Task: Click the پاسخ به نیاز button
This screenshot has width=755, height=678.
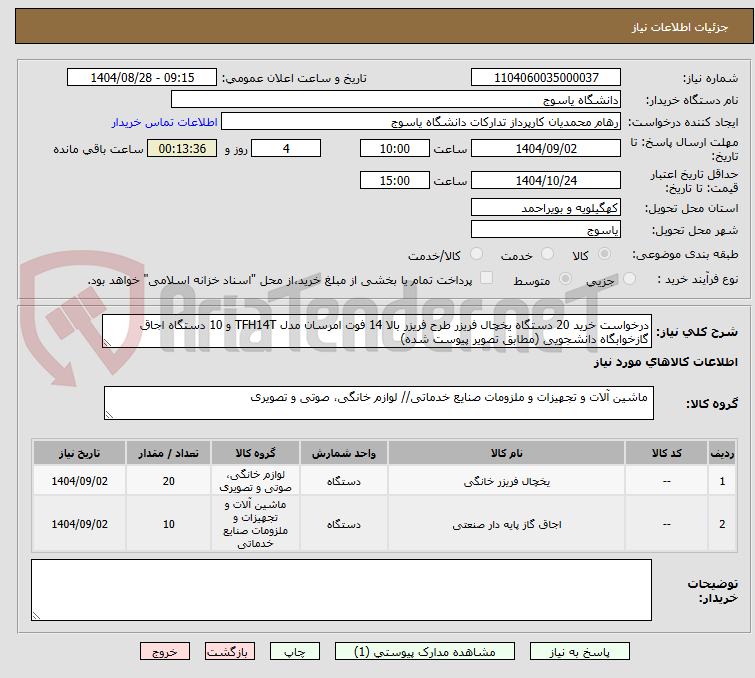Action: (x=579, y=652)
